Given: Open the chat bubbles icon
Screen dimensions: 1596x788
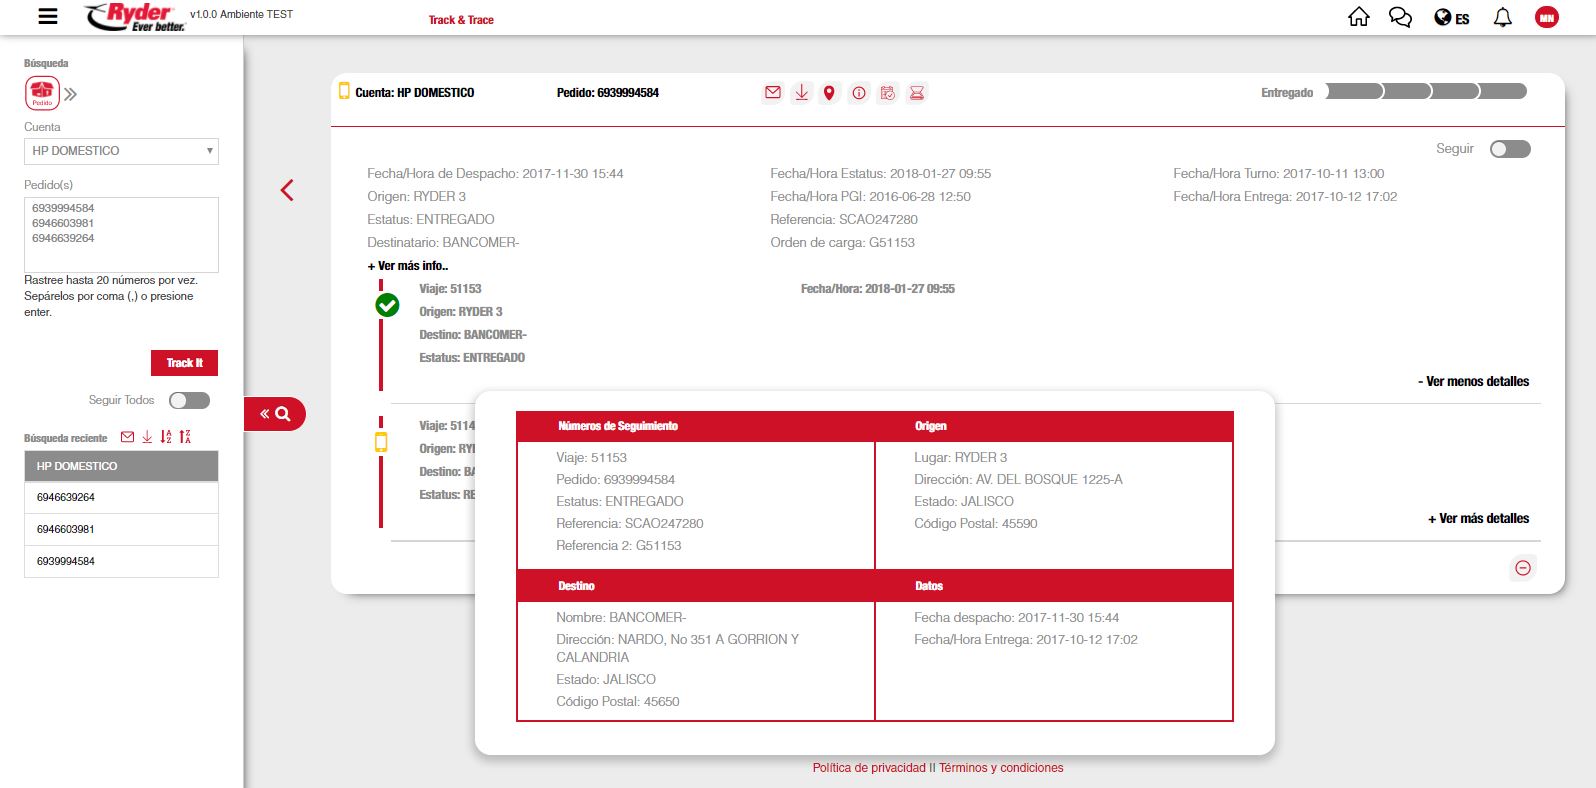Looking at the screenshot, I should (1400, 18).
